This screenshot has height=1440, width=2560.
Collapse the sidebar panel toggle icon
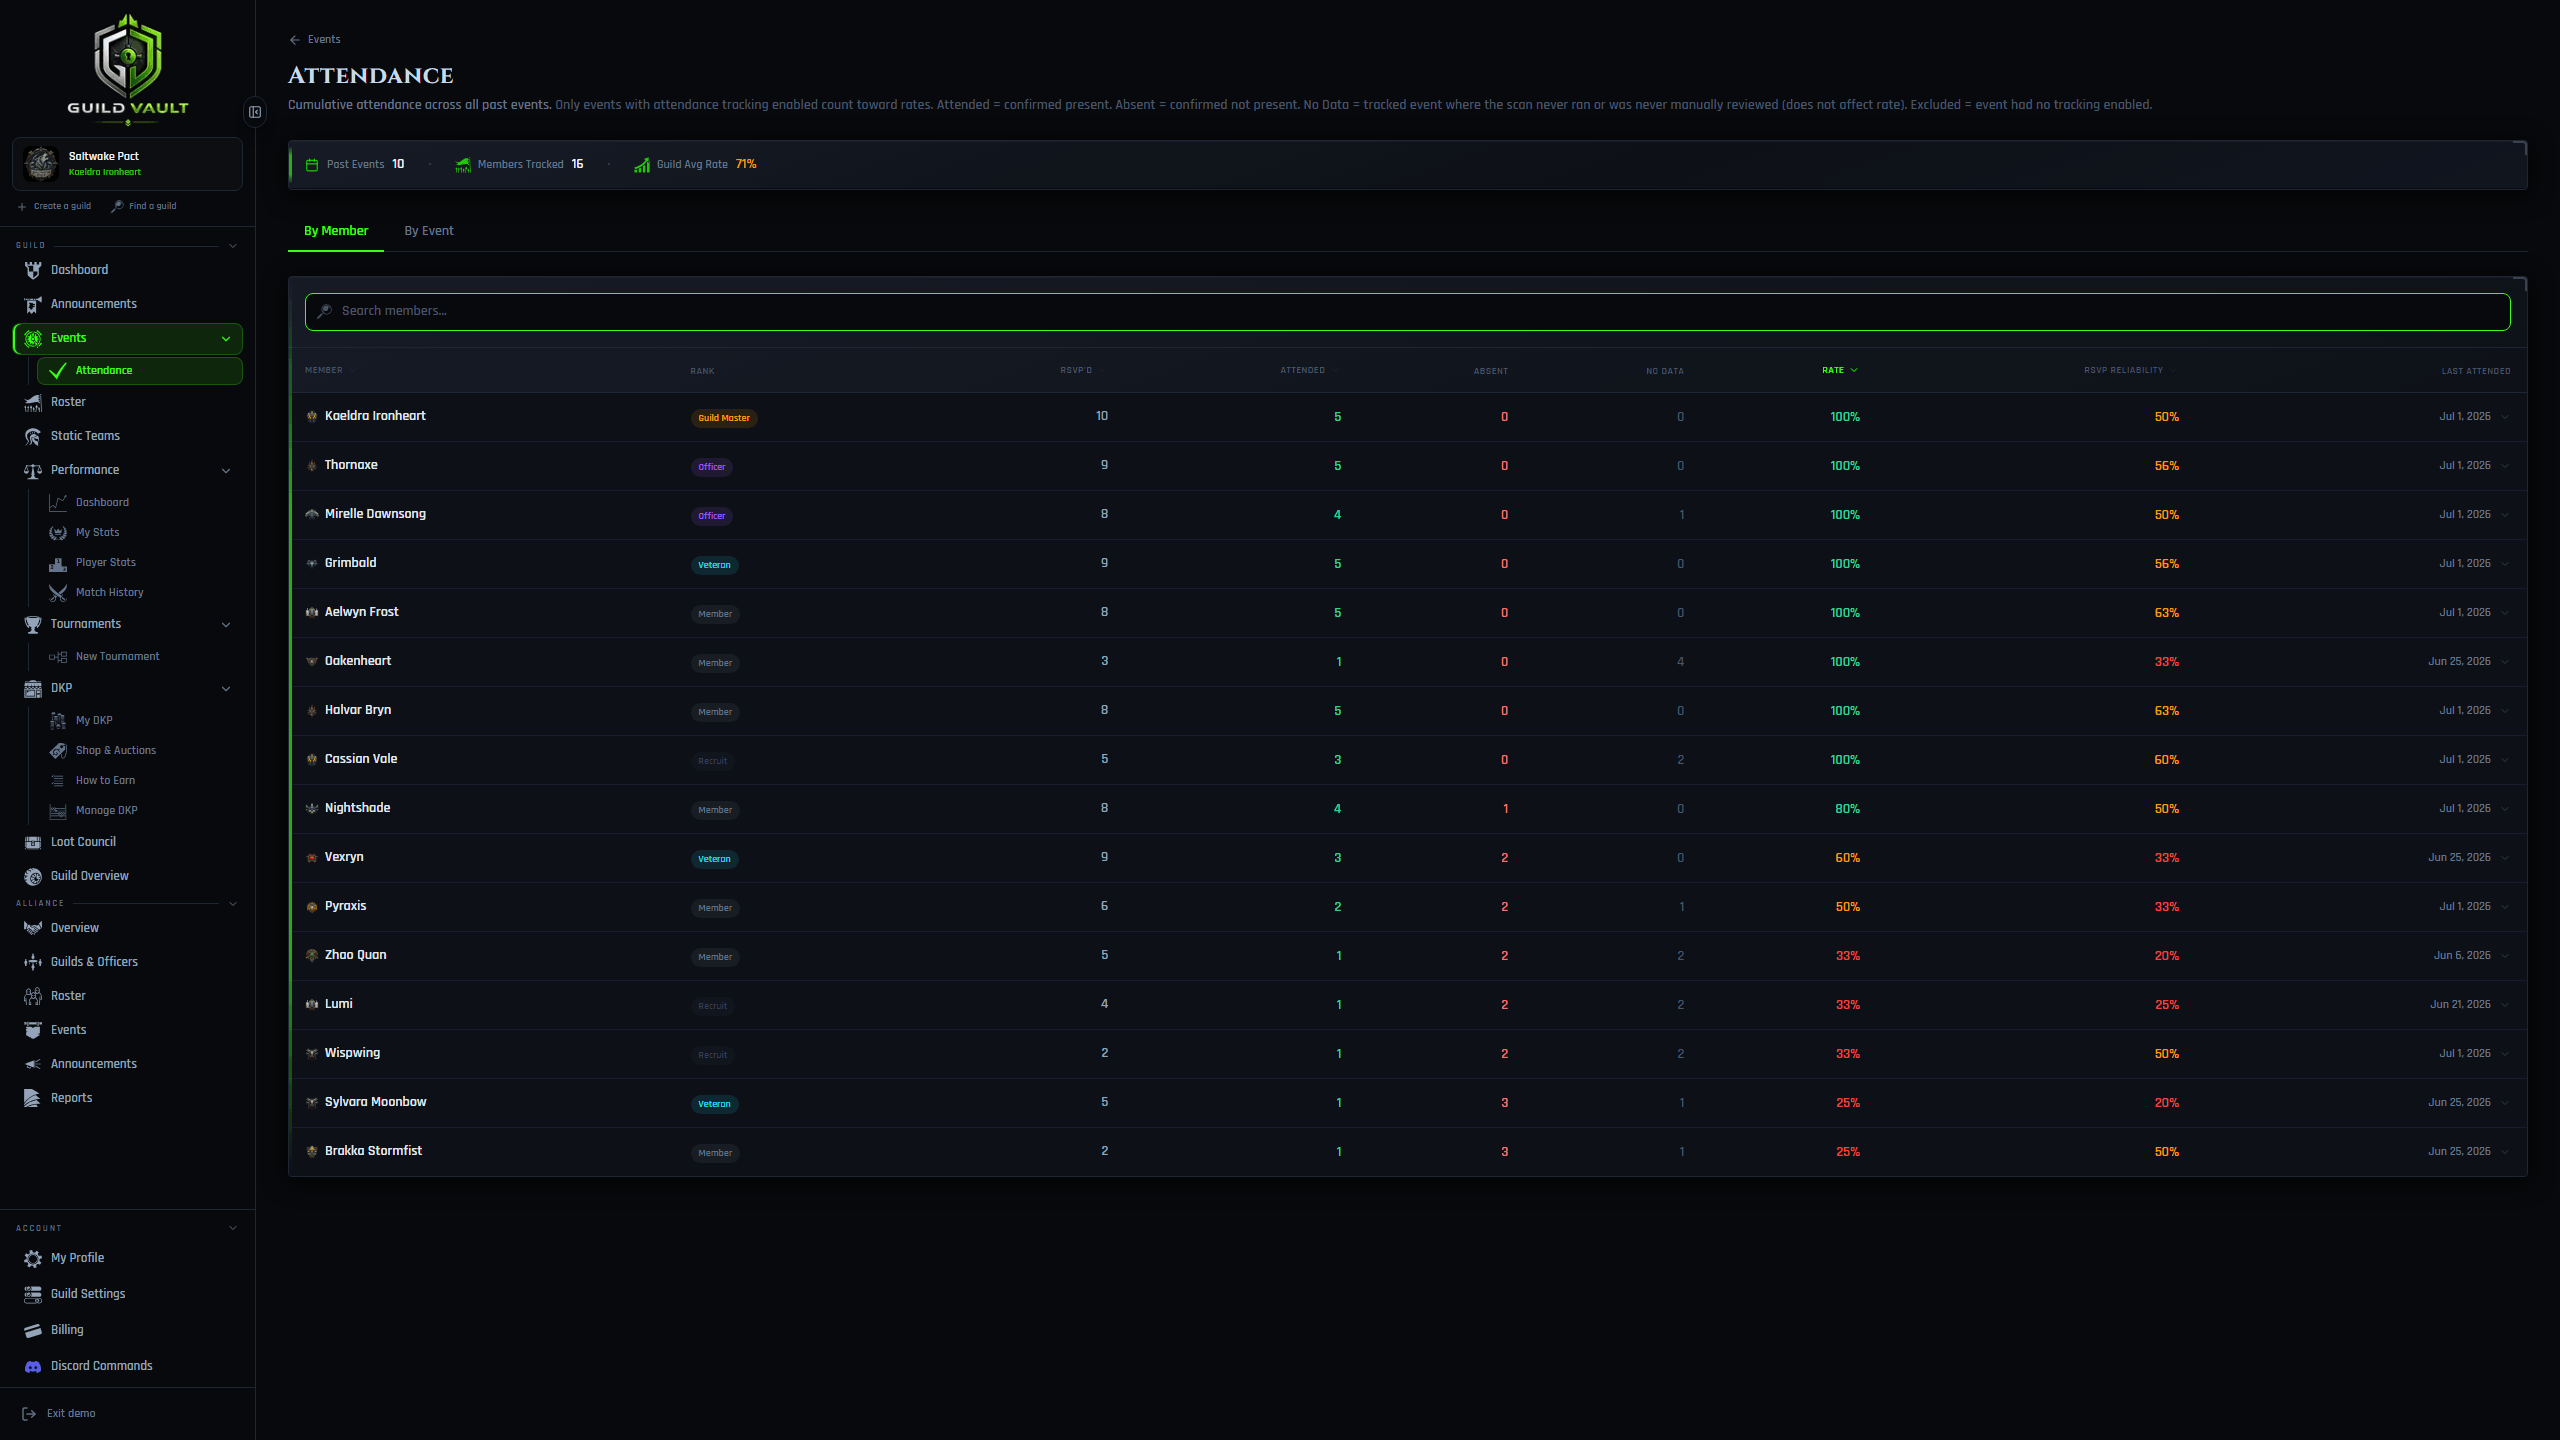pyautogui.click(x=255, y=112)
